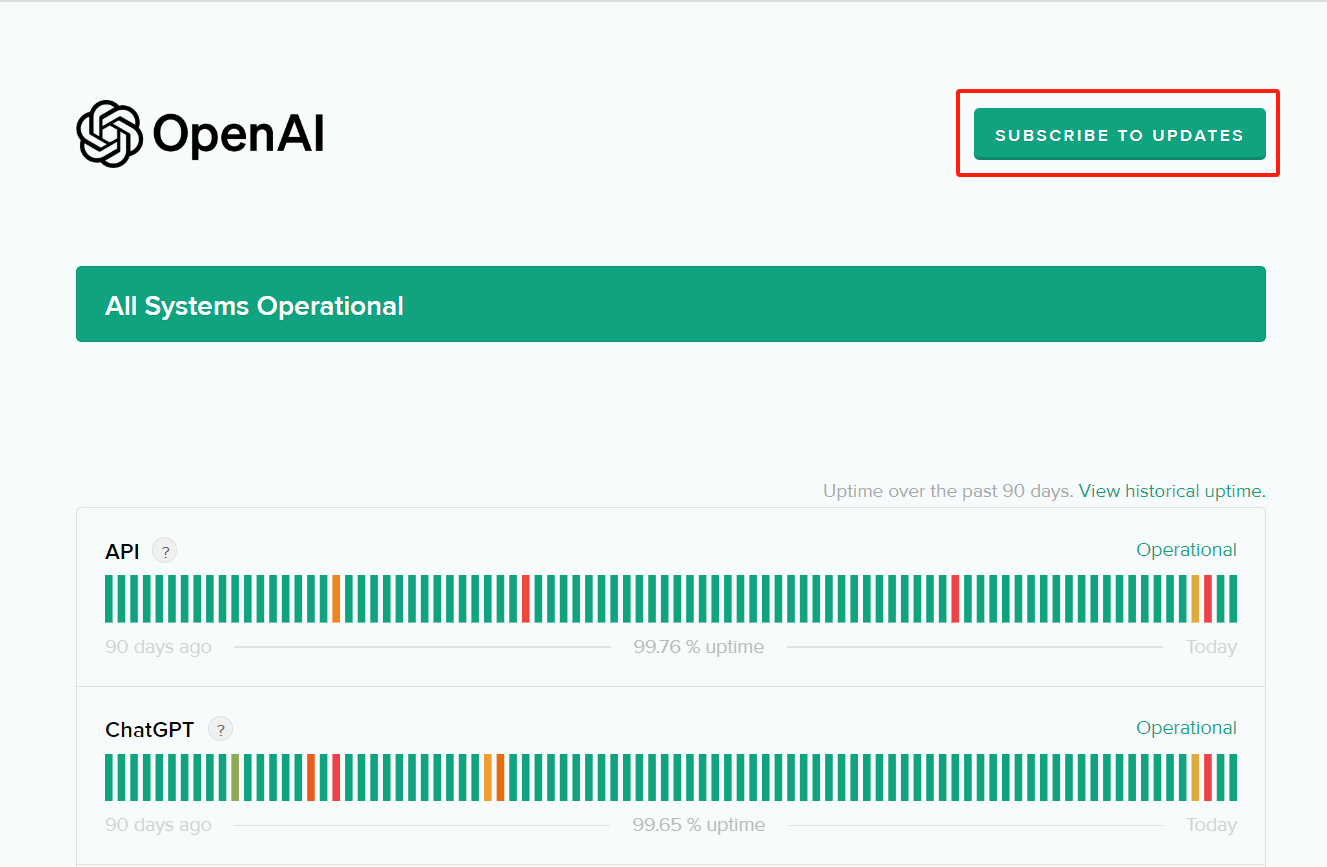
Task: Click the API component name
Action: click(x=122, y=551)
